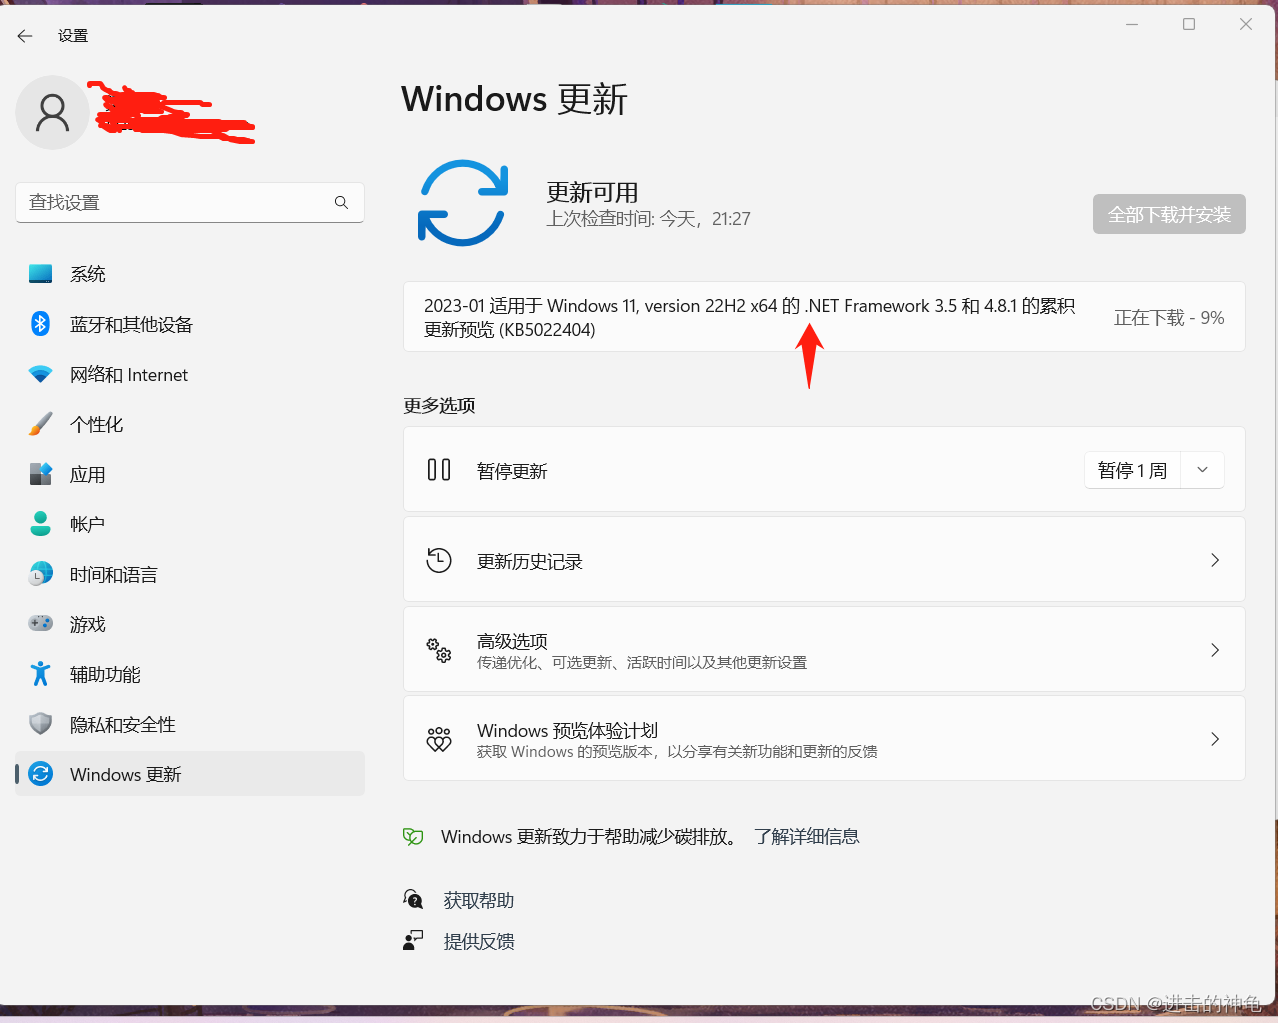Click the large blue update sync icon
Image resolution: width=1278 pixels, height=1023 pixels.
pyautogui.click(x=463, y=203)
